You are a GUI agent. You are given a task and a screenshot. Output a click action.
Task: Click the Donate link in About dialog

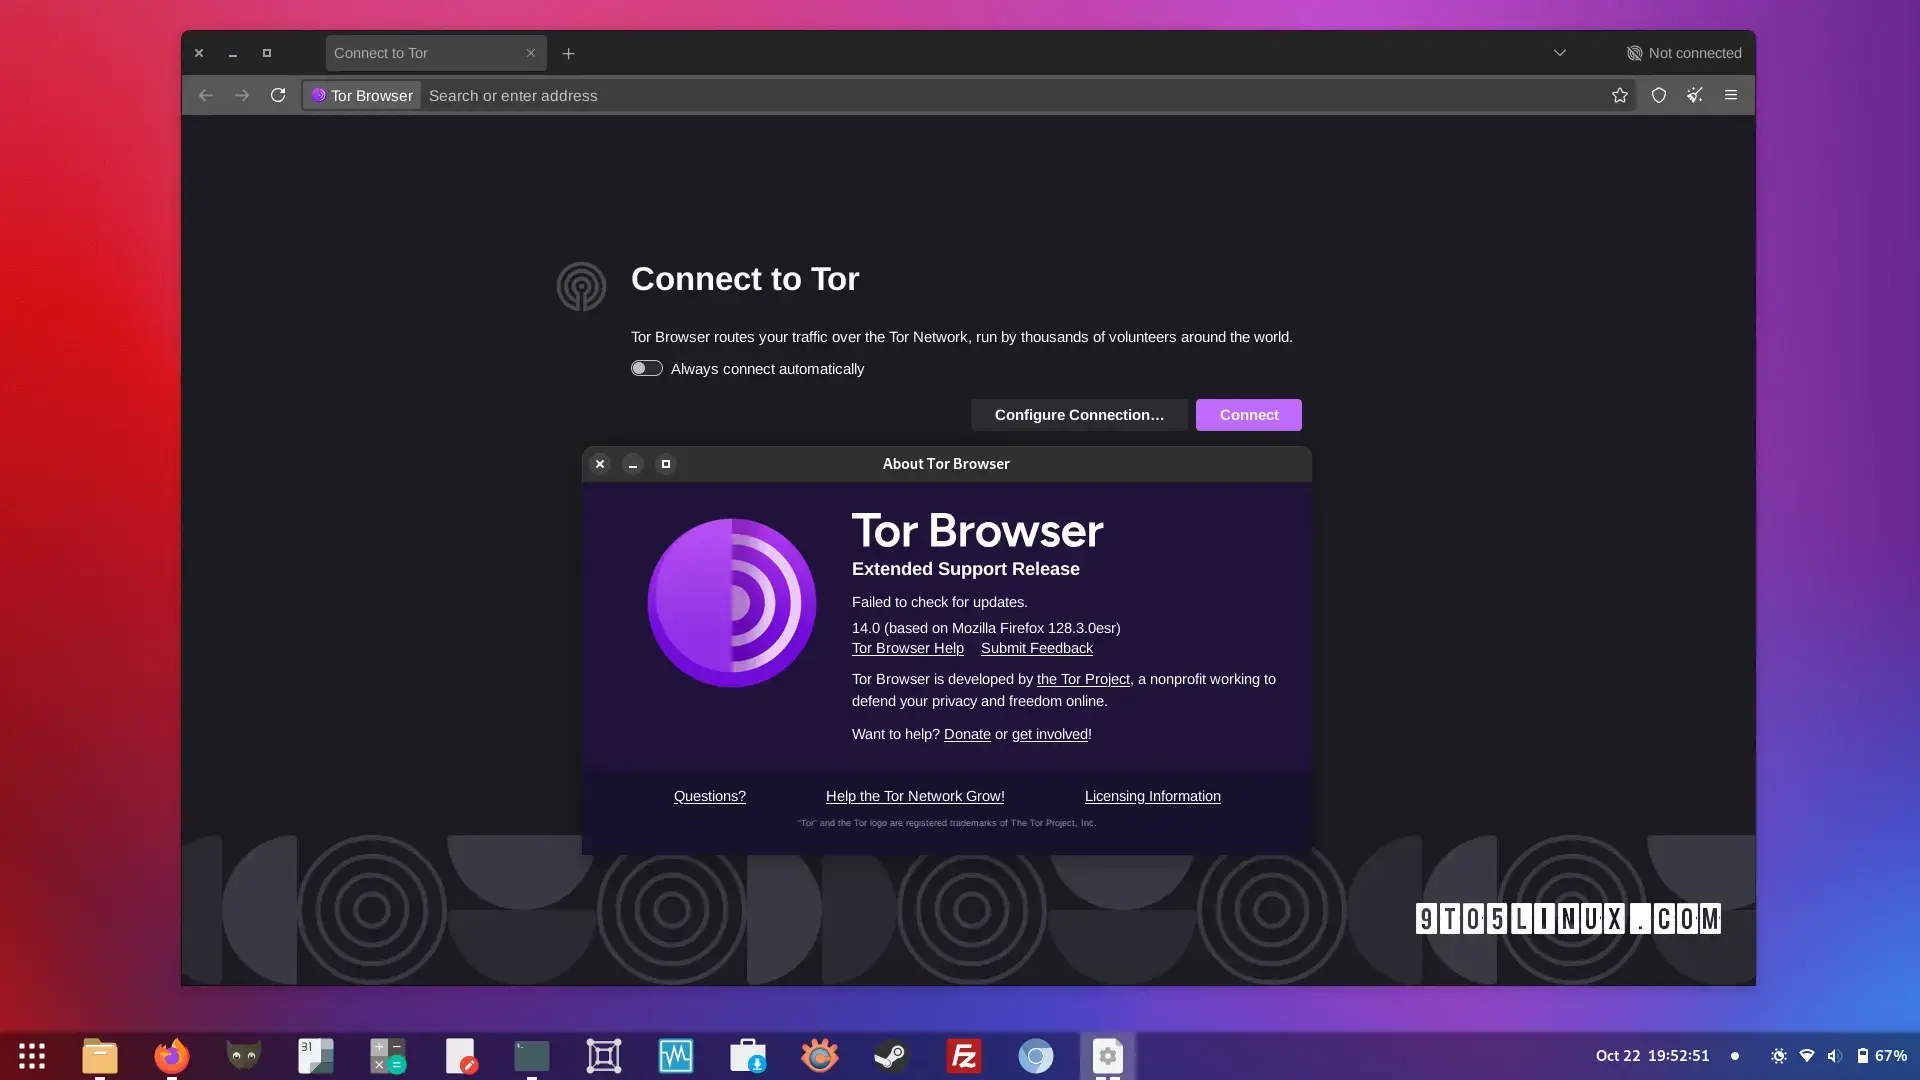(x=967, y=735)
